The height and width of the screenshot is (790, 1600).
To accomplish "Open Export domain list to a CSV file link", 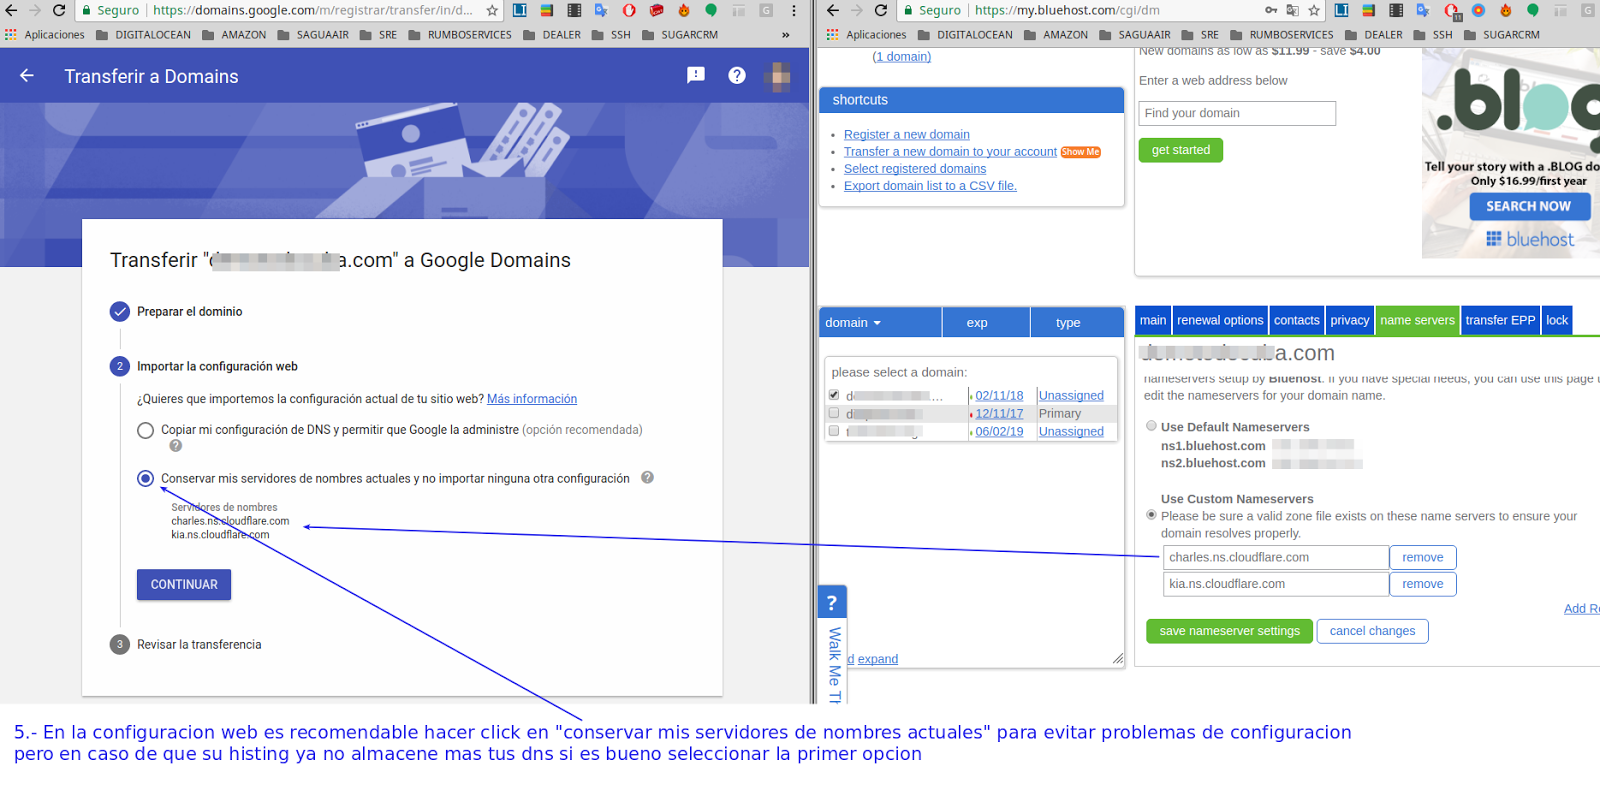I will coord(930,186).
